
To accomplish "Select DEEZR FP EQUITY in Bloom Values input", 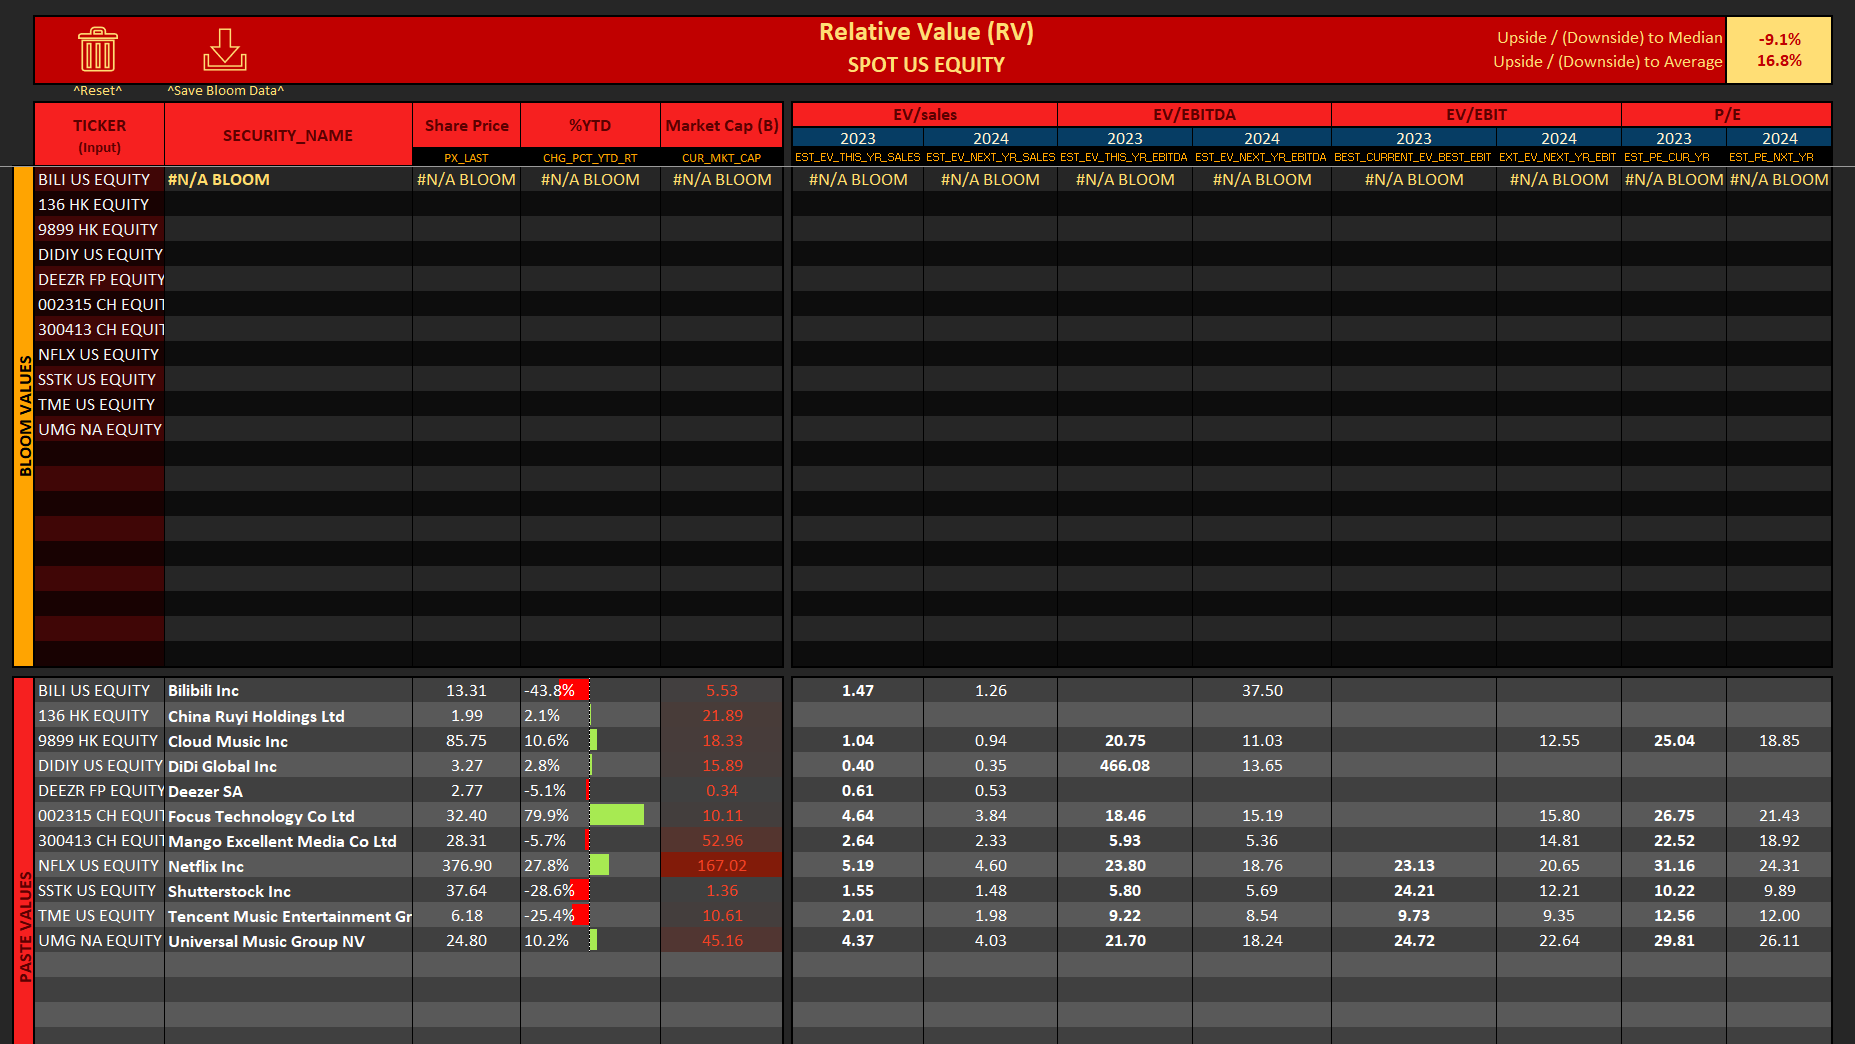I will pyautogui.click(x=99, y=280).
